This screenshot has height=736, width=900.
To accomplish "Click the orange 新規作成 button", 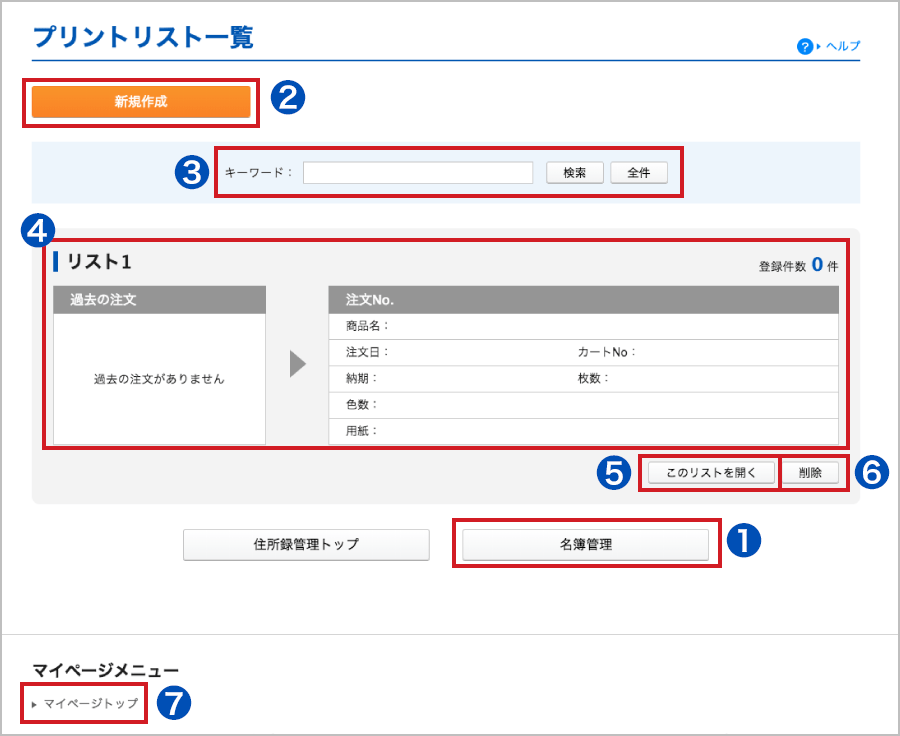I will [141, 102].
